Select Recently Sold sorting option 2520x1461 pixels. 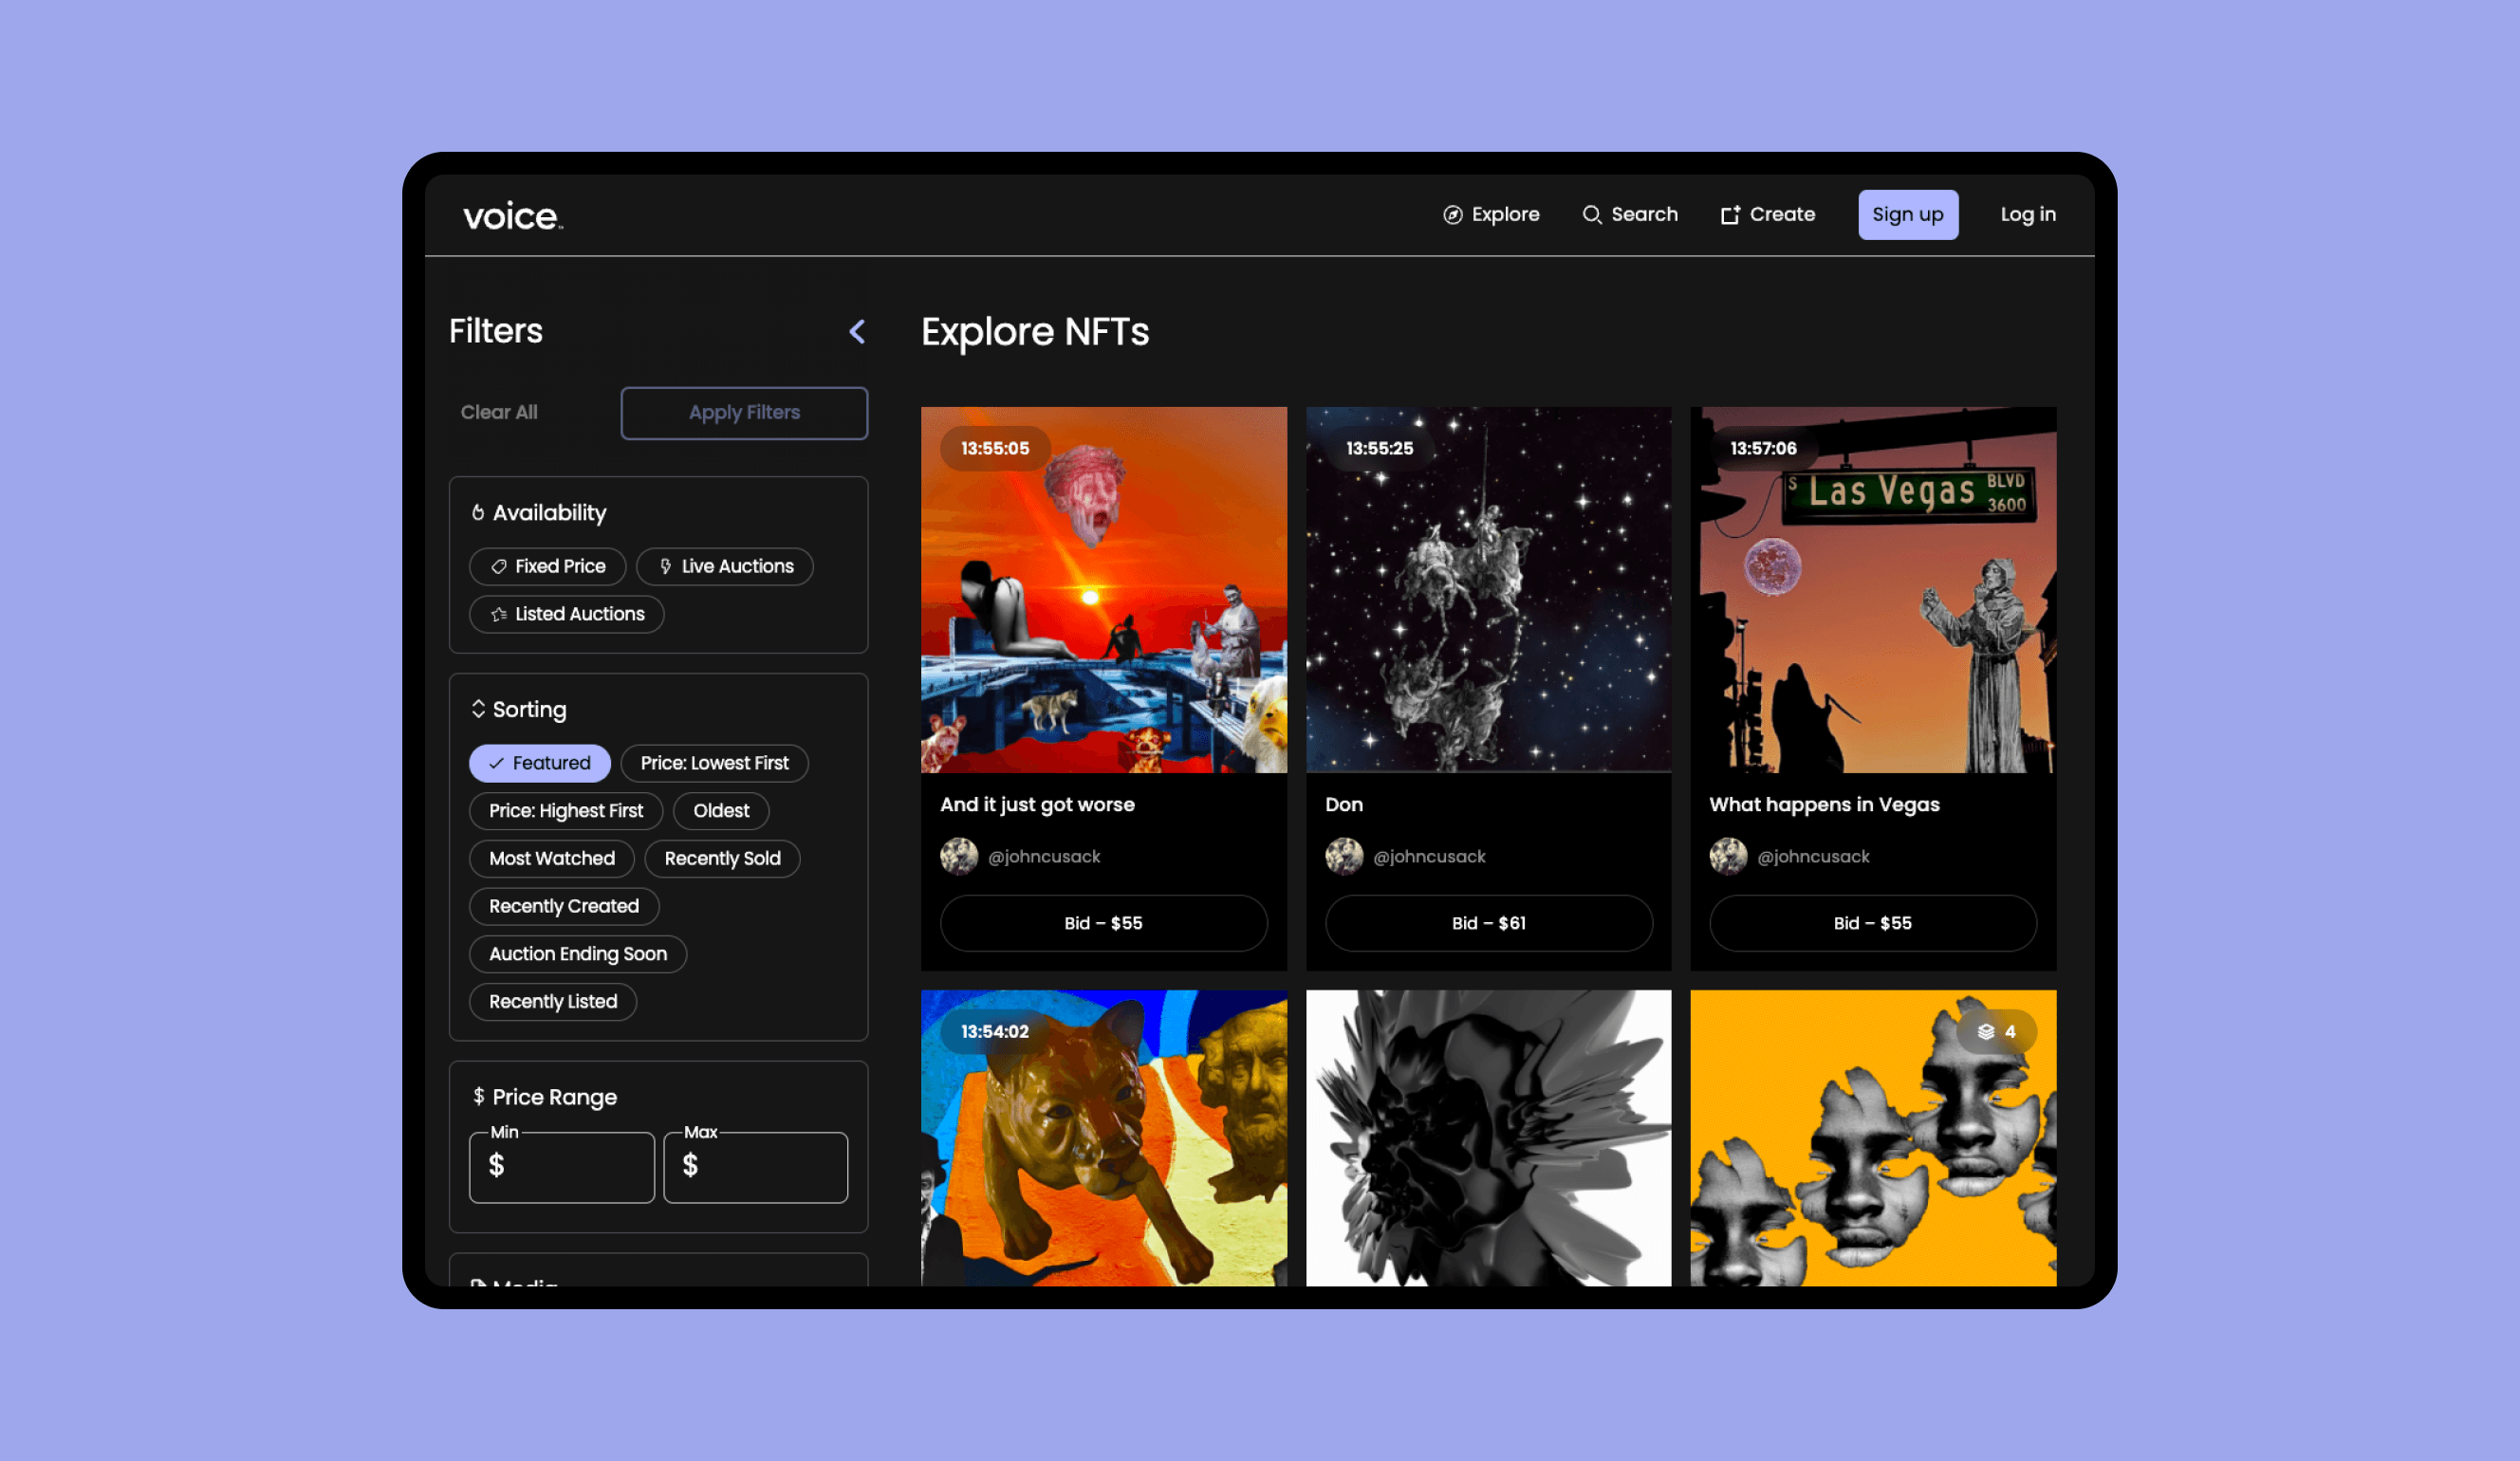click(x=721, y=859)
